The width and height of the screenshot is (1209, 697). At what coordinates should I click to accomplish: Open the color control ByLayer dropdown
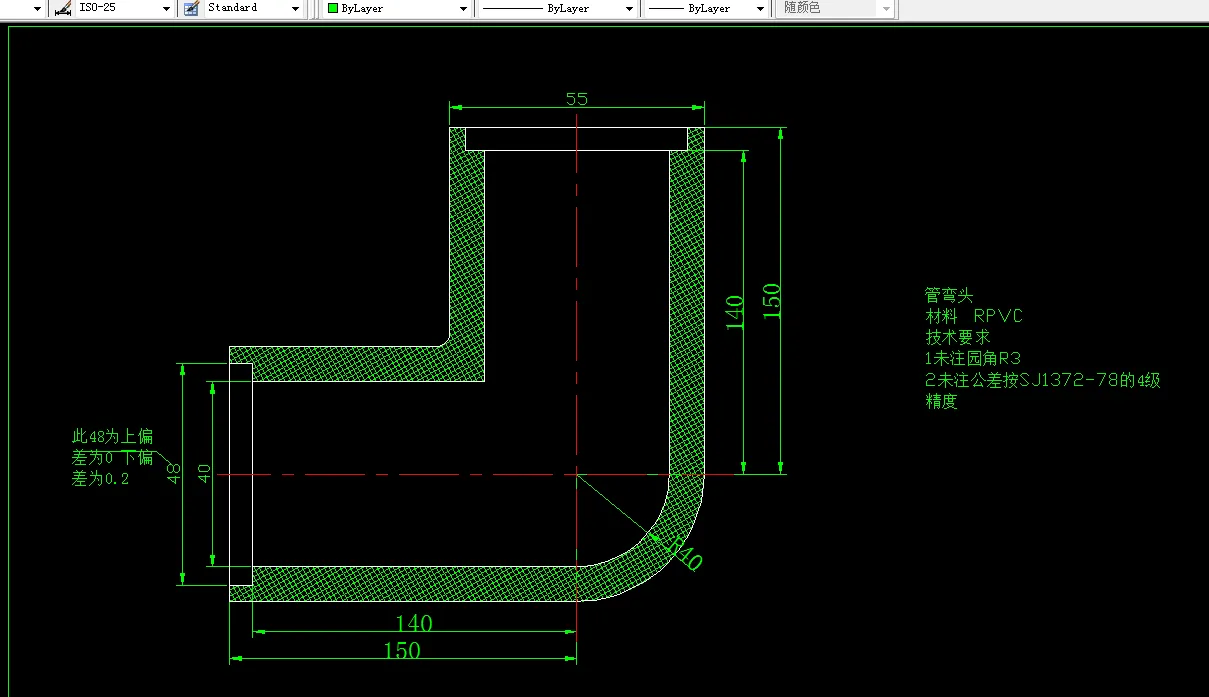point(464,8)
